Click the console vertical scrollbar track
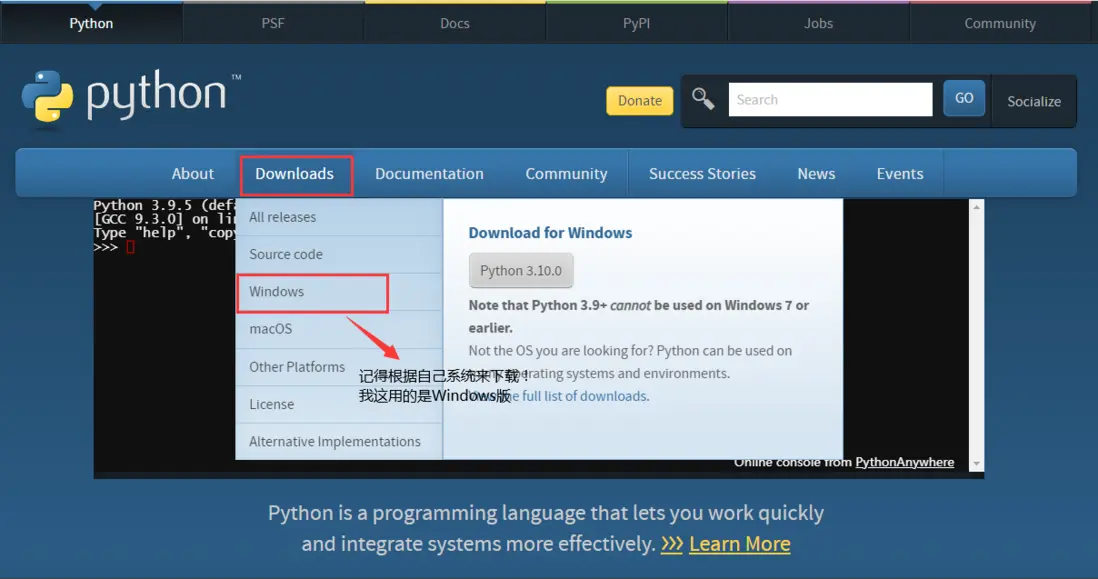Viewport: 1098px width, 579px height. [976, 335]
